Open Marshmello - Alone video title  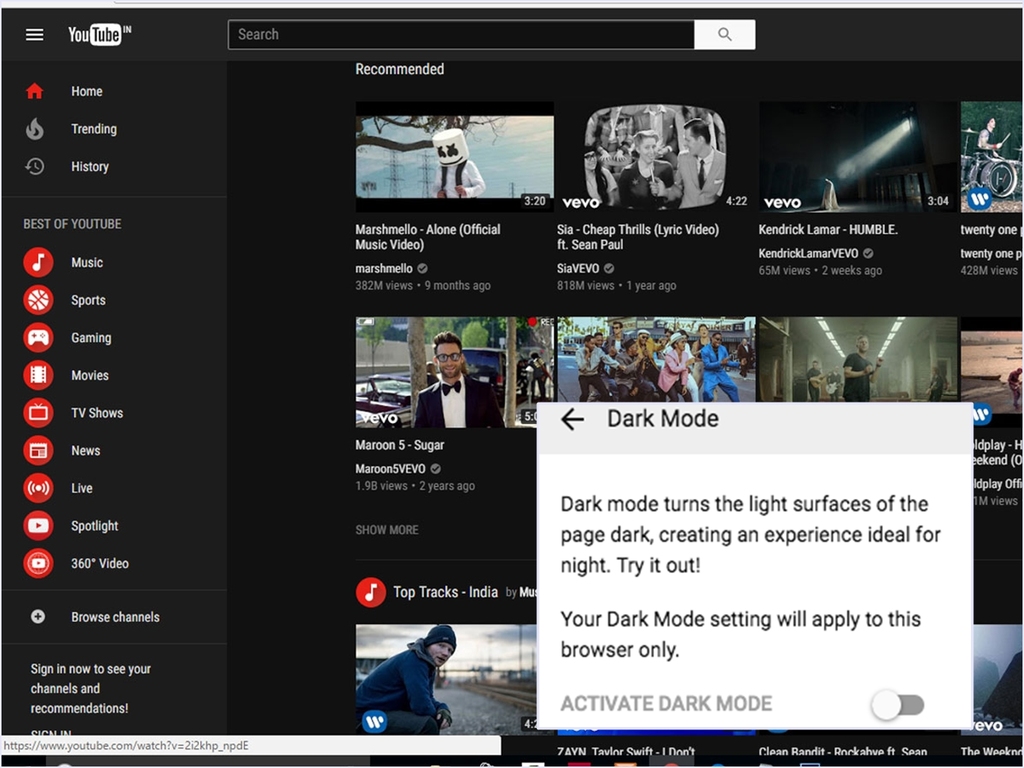tap(428, 237)
